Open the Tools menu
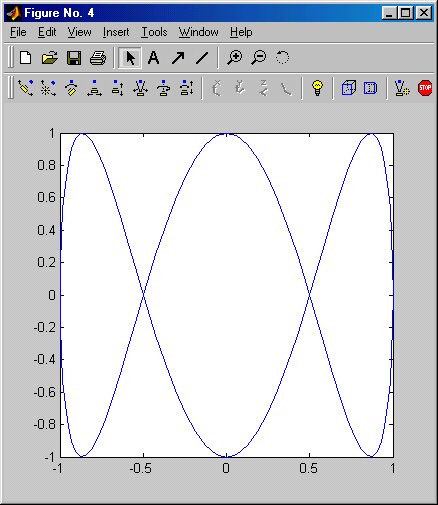This screenshot has height=505, width=438. 154,32
